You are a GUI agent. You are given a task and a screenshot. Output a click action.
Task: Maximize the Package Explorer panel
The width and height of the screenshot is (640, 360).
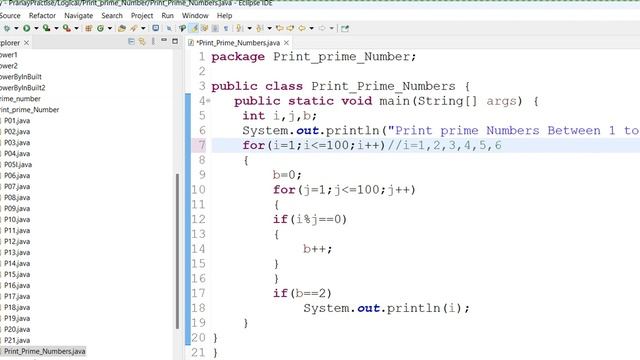(175, 41)
